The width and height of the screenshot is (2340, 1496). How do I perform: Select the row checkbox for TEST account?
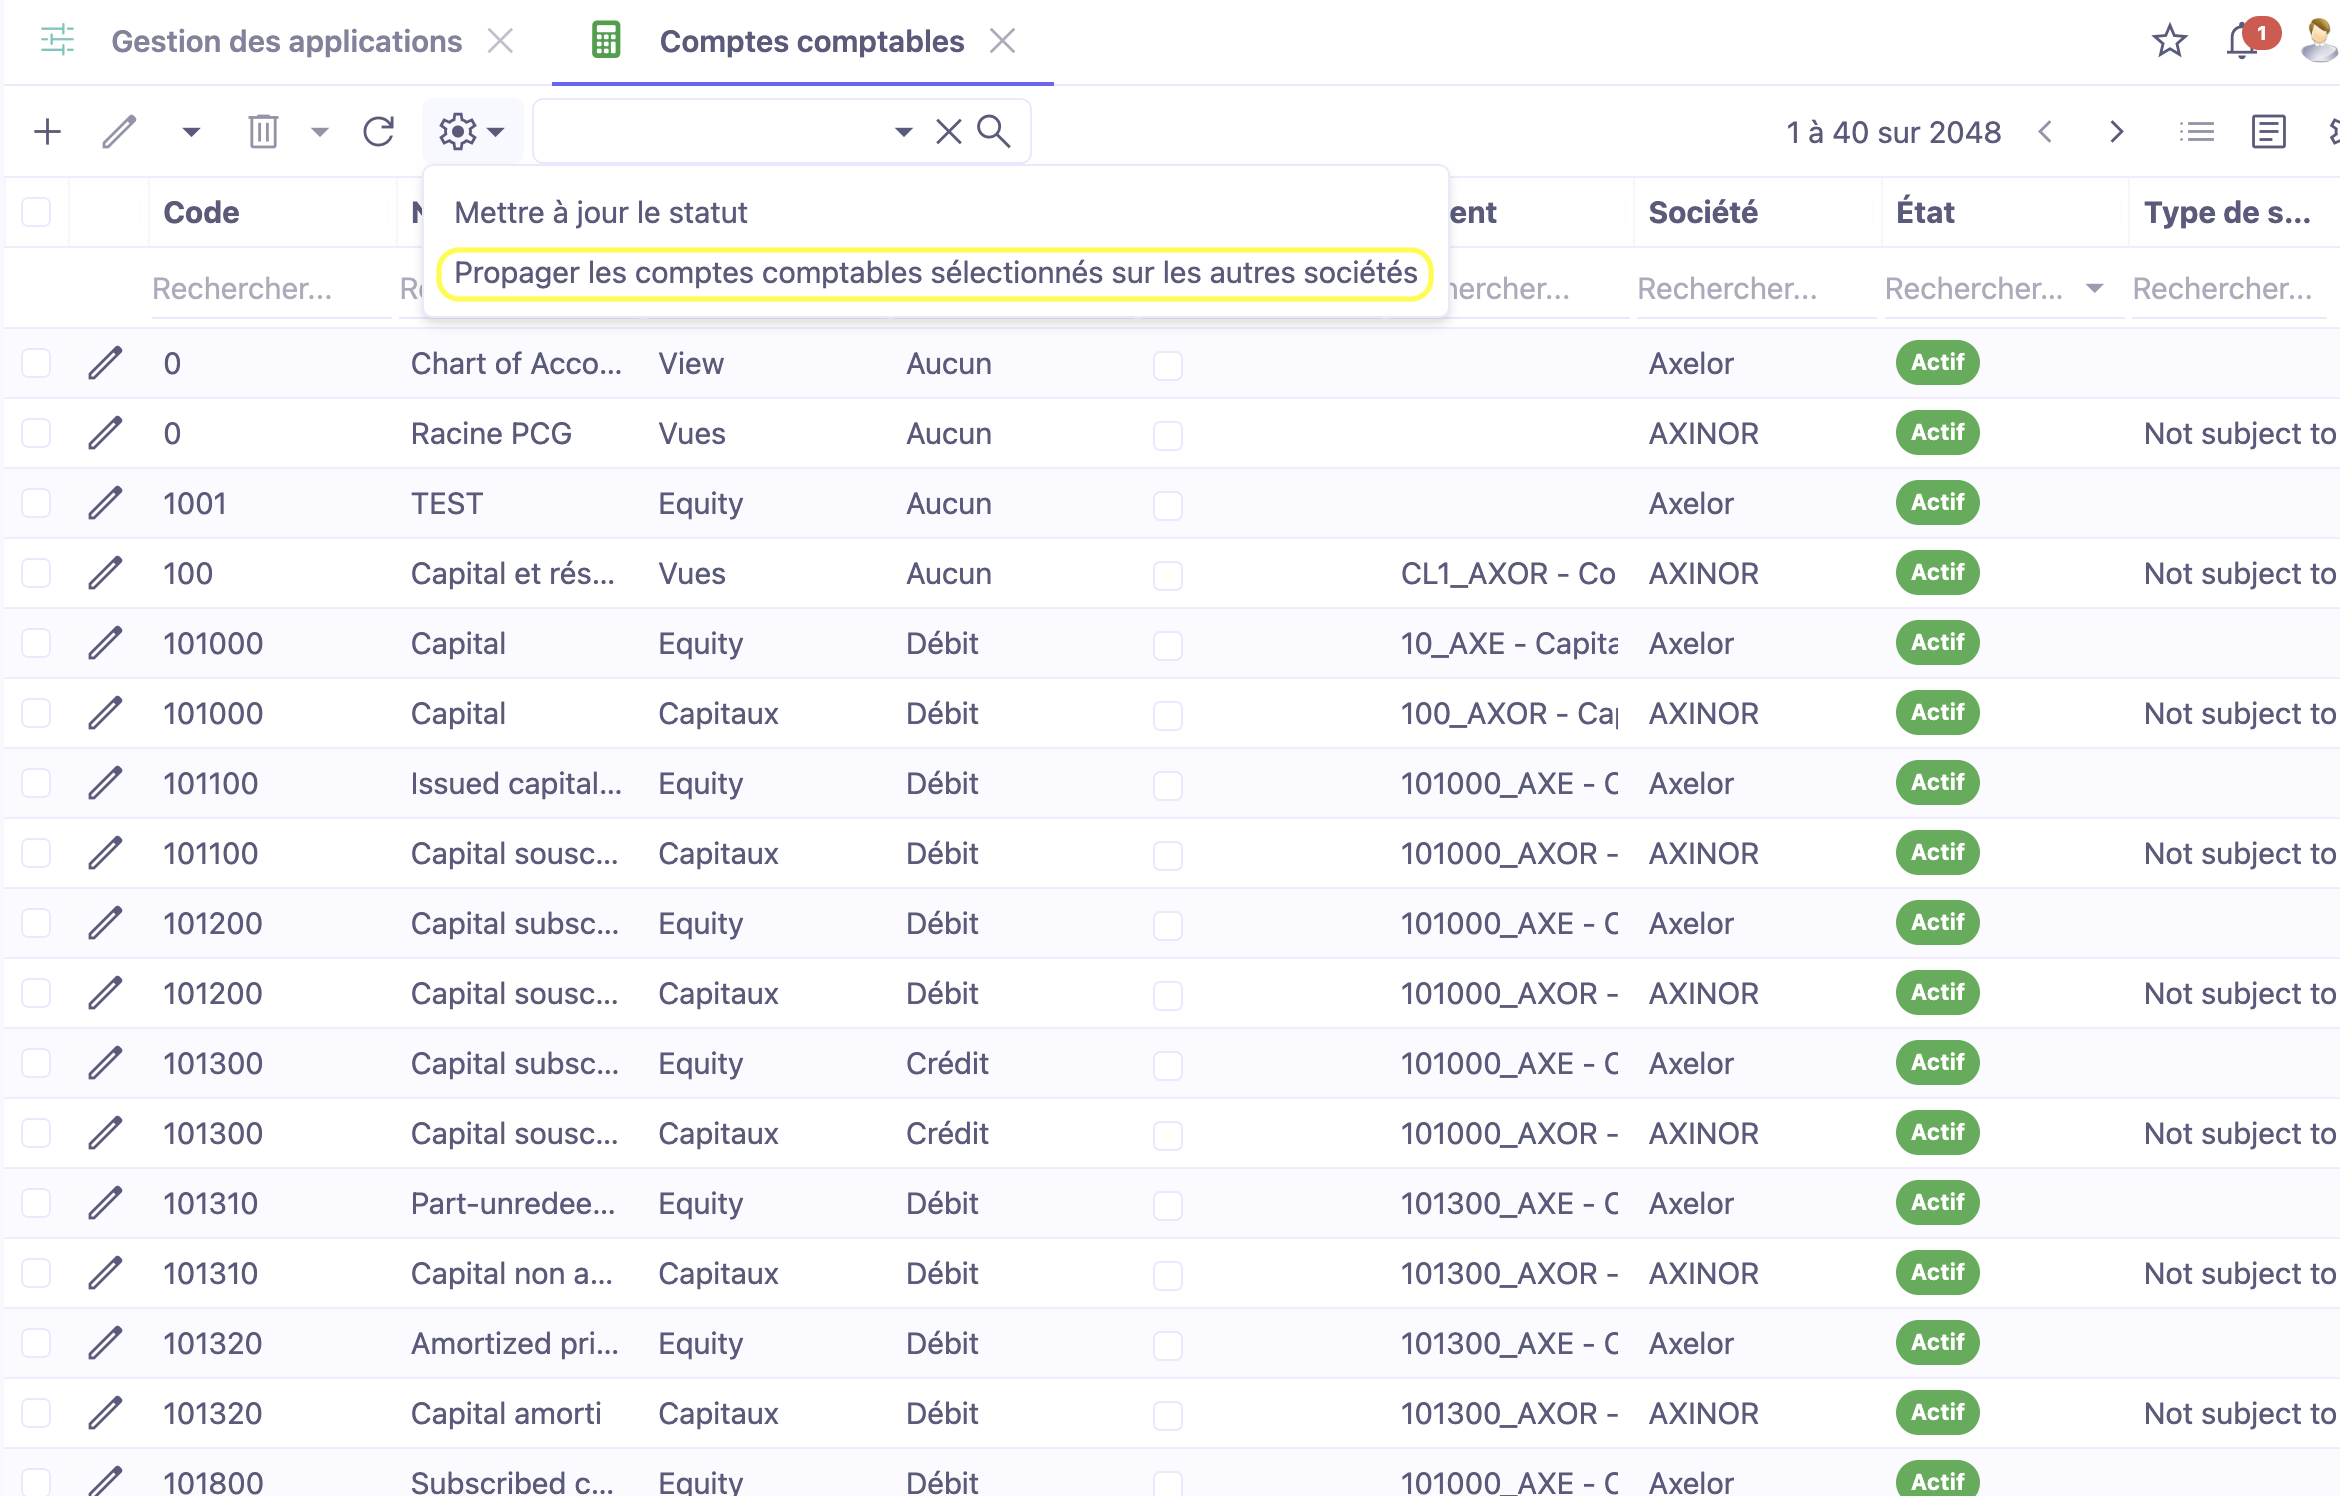click(x=36, y=503)
